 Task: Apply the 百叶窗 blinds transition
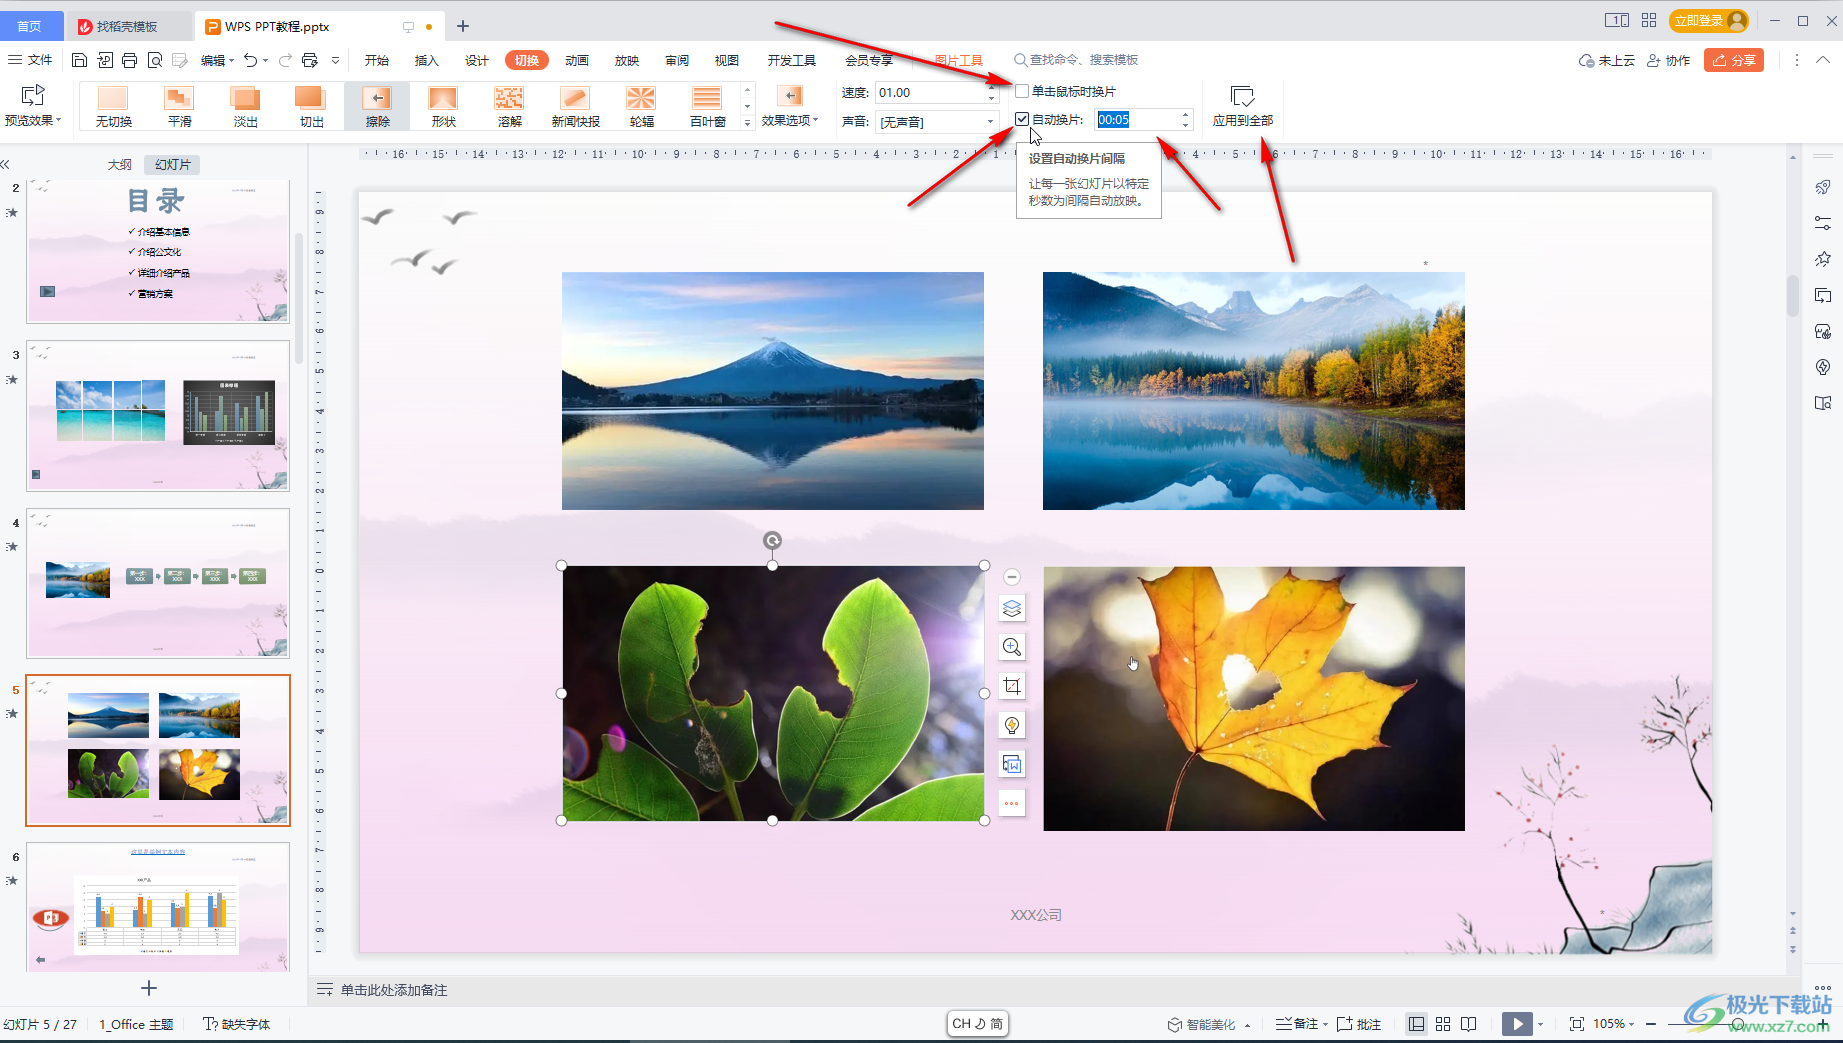click(x=707, y=106)
